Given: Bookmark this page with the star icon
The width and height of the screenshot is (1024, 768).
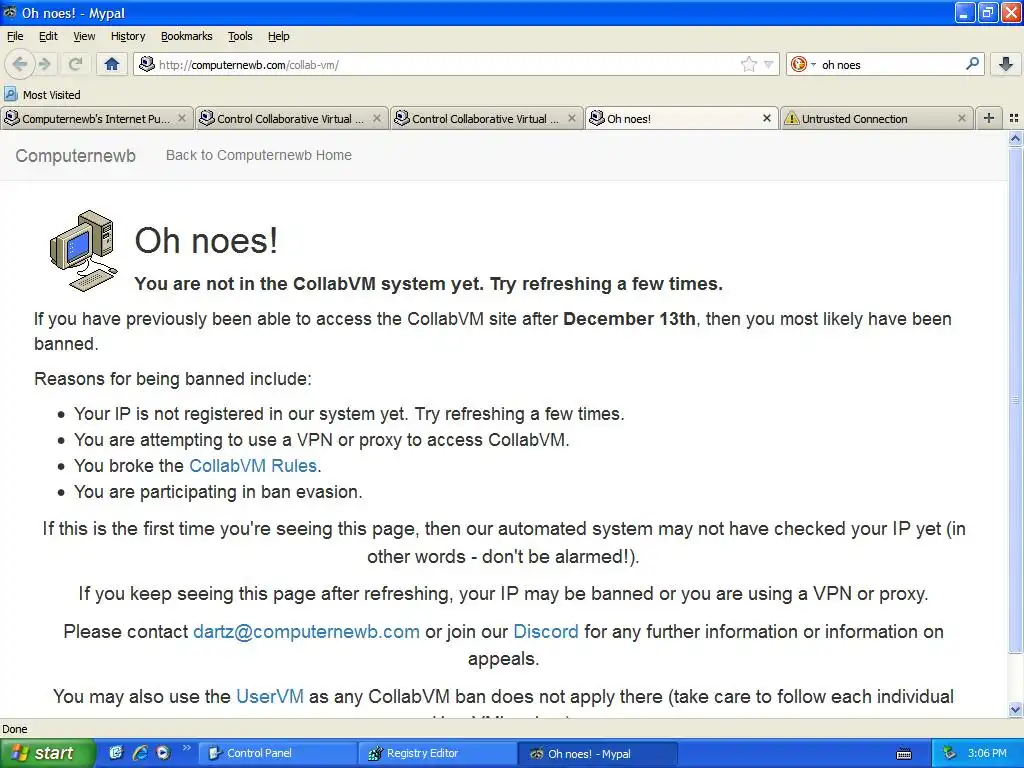Looking at the screenshot, I should 748,64.
